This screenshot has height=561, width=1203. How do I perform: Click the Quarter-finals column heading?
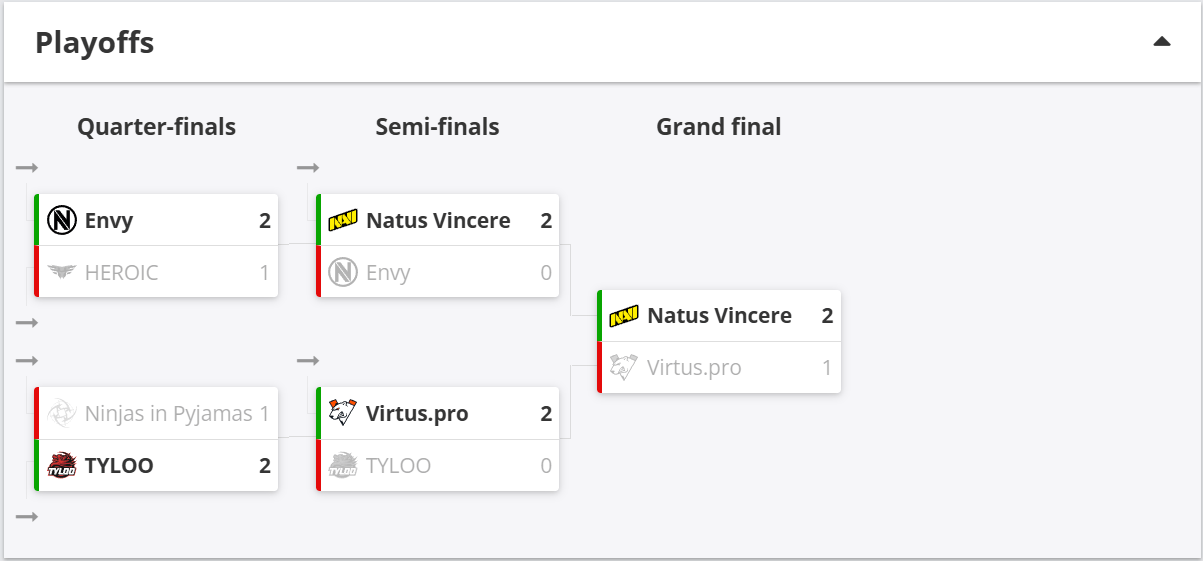[x=157, y=127]
